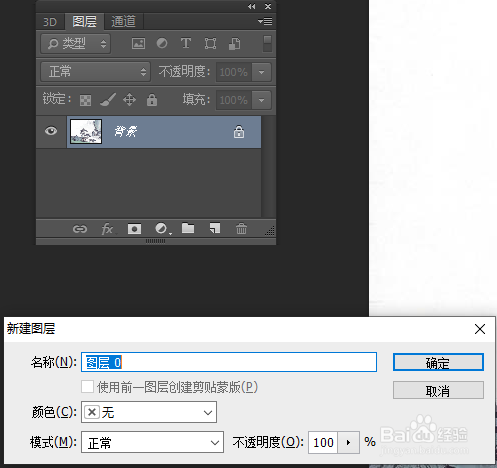The width and height of the screenshot is (497, 468).
Task: Open the layers panel flyout menu
Action: [x=265, y=22]
